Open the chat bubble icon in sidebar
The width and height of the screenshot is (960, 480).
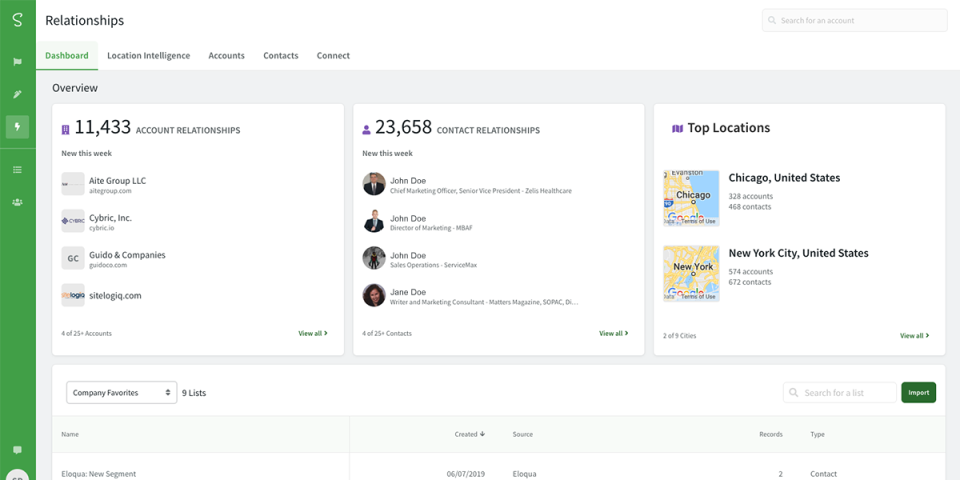click(x=17, y=450)
